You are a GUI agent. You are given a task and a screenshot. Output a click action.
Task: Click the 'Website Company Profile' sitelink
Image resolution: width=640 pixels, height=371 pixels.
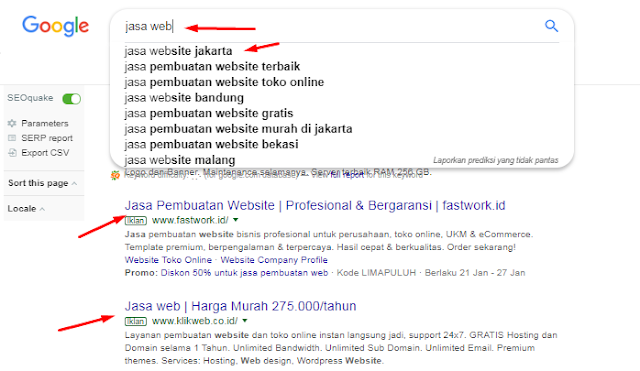[274, 260]
